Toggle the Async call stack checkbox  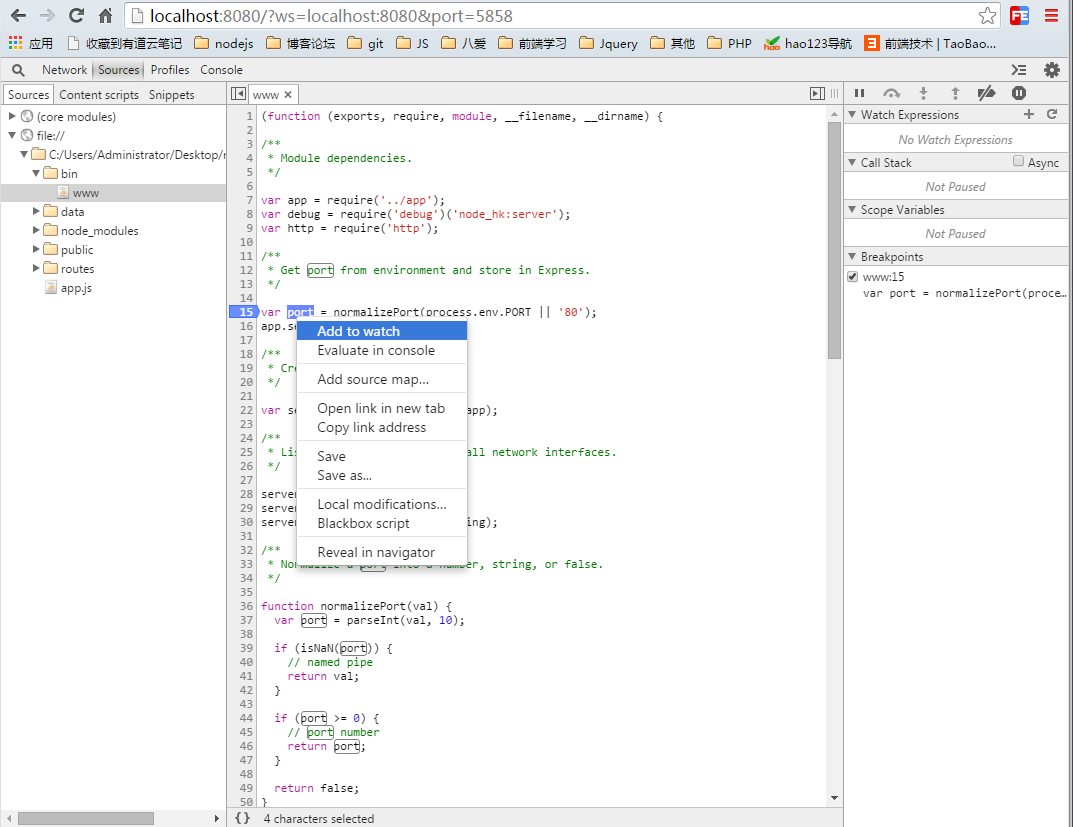pos(1018,162)
